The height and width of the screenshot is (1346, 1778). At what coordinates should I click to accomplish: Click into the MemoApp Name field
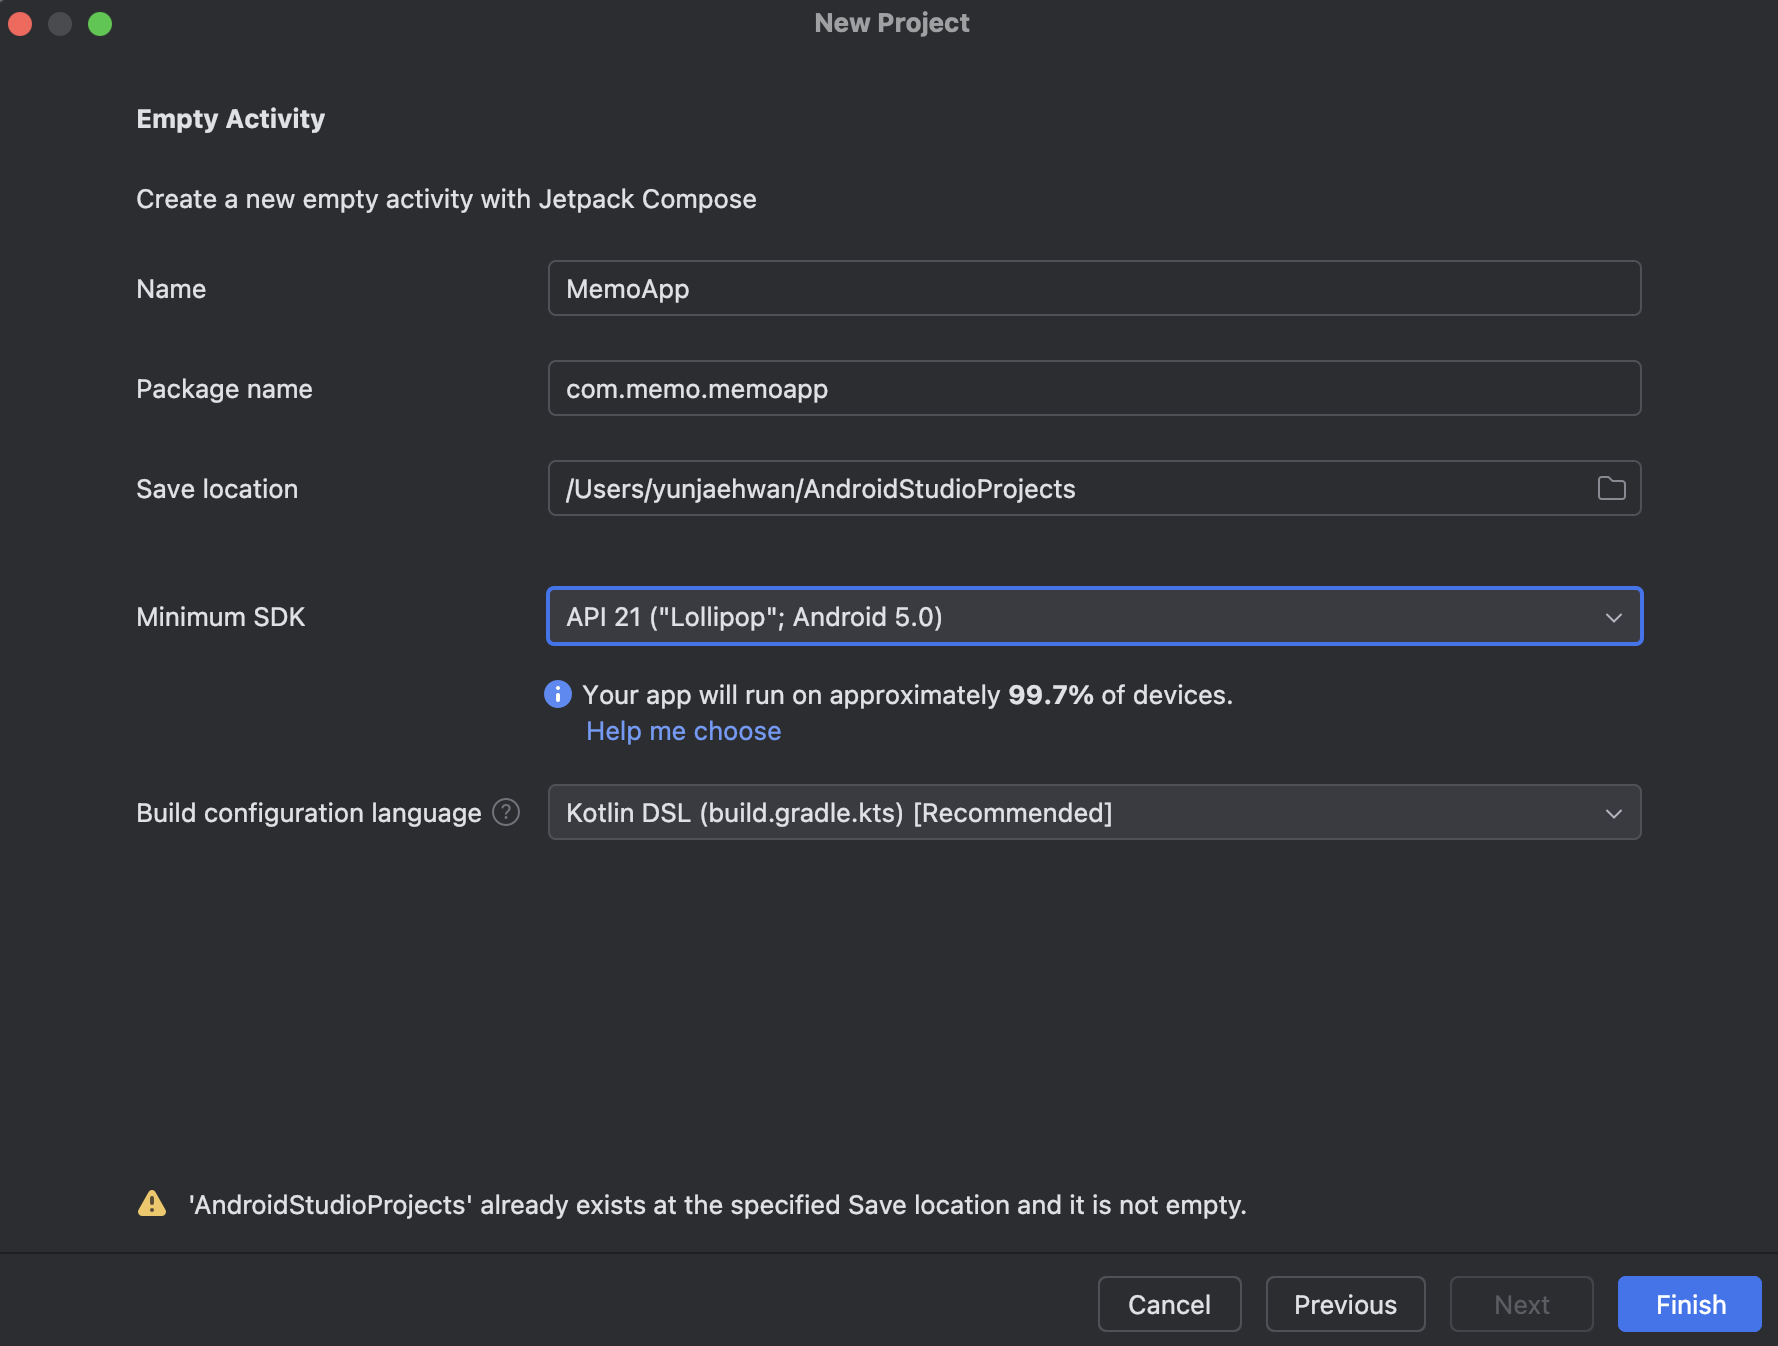(x=1094, y=289)
